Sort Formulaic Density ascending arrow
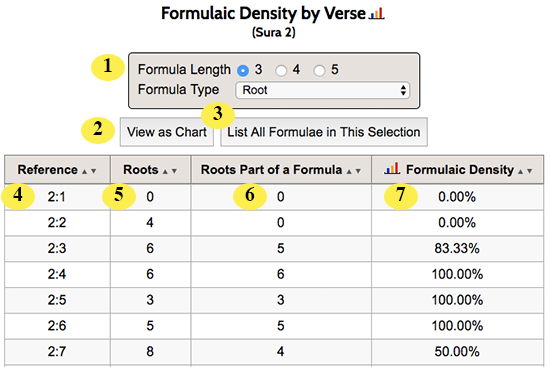Viewport: 550px width, 367px height. pos(521,171)
